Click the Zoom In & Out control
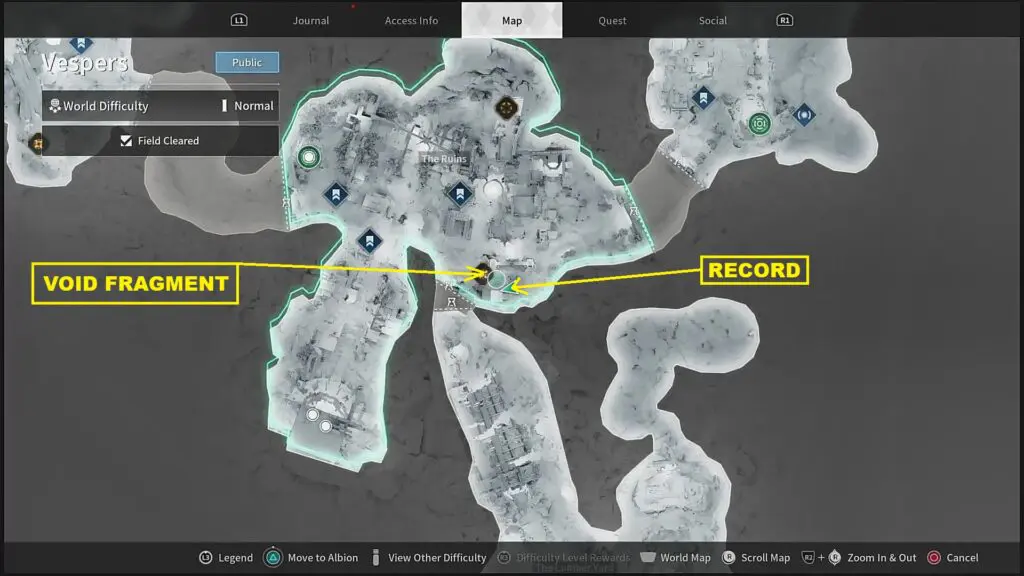The image size is (1024, 576). [879, 557]
